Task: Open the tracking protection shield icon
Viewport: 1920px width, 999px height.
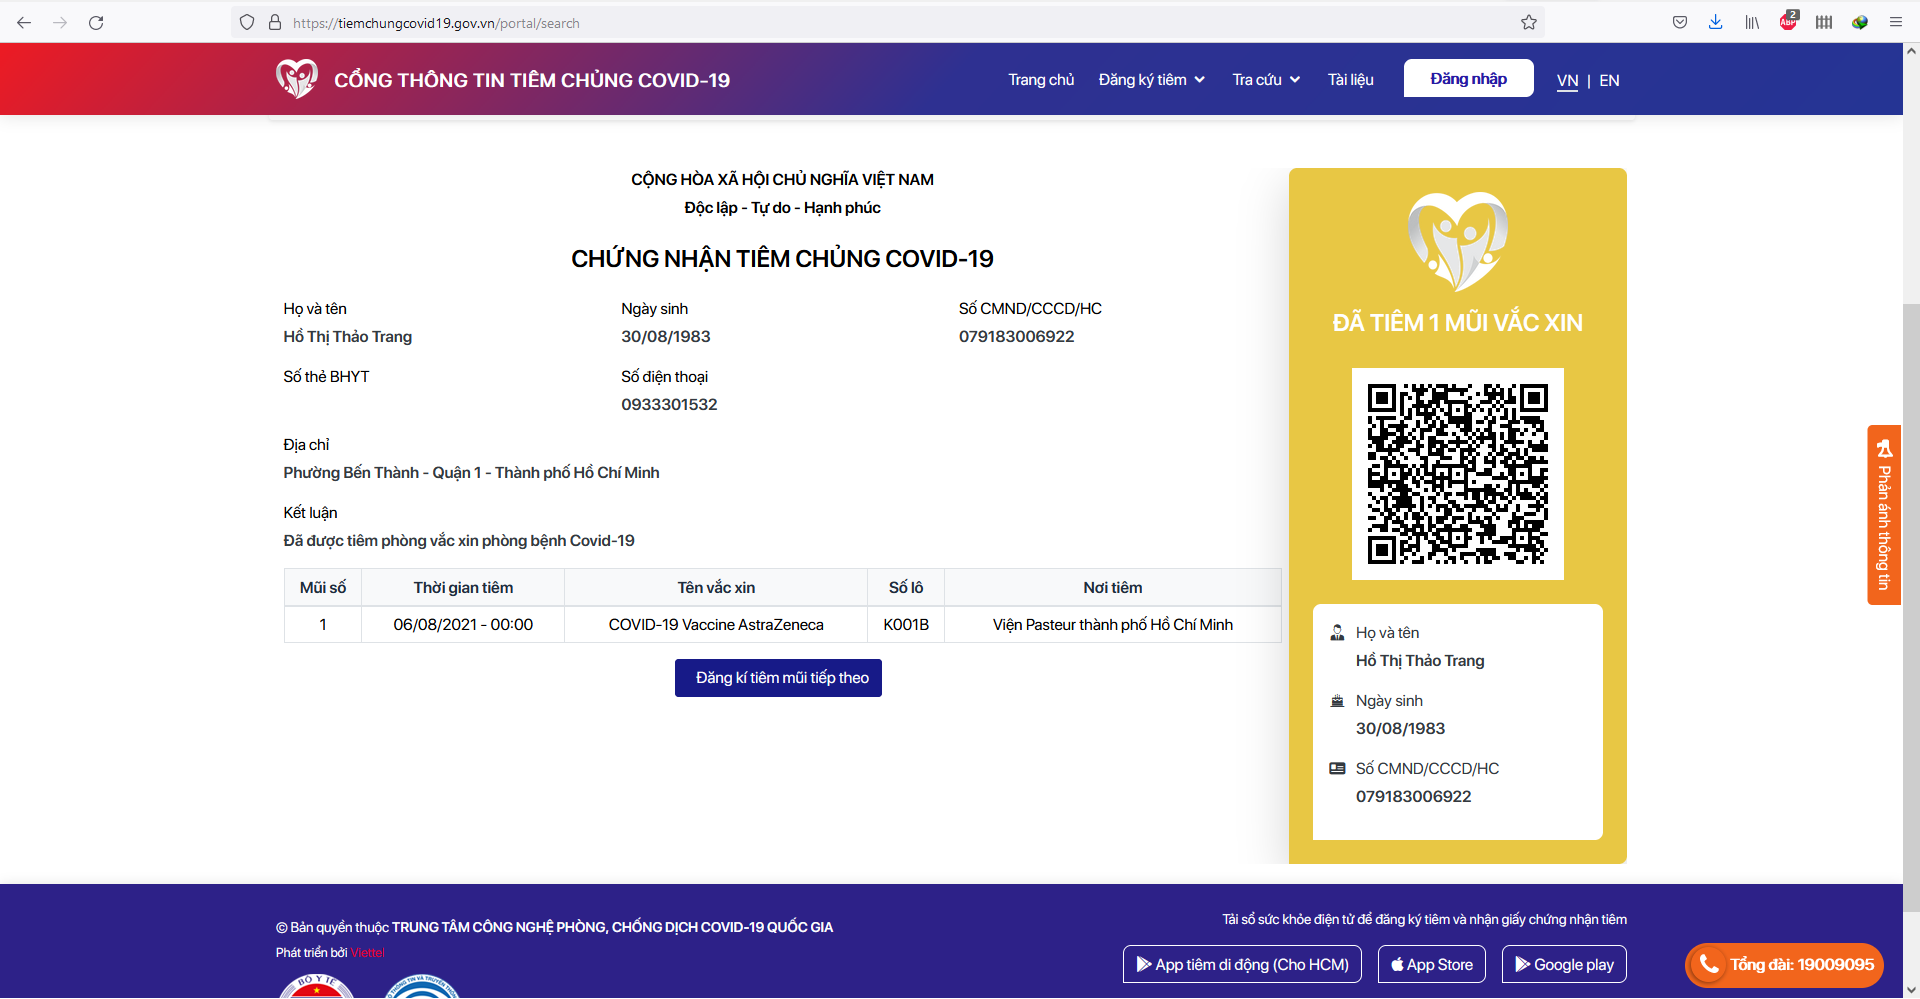Action: click(247, 22)
